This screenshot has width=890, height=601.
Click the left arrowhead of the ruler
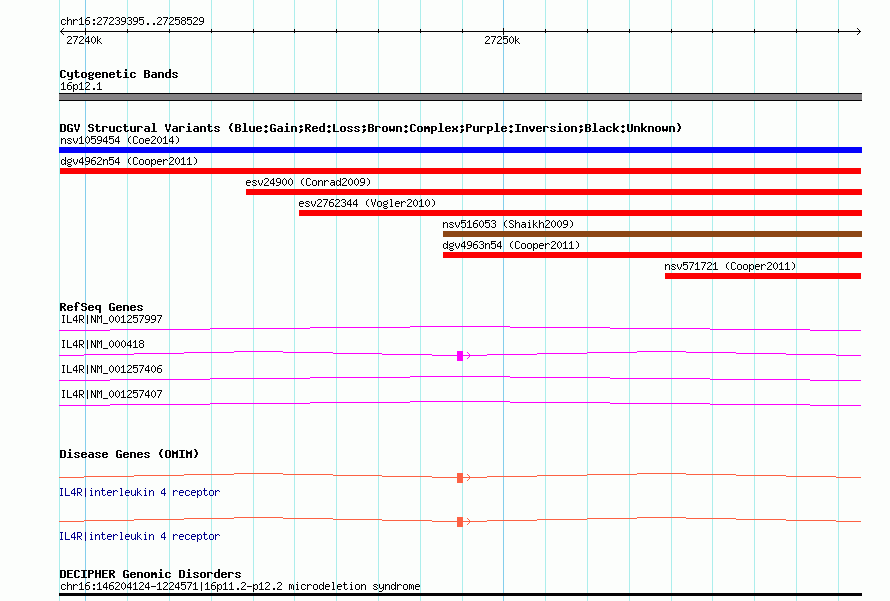click(62, 31)
